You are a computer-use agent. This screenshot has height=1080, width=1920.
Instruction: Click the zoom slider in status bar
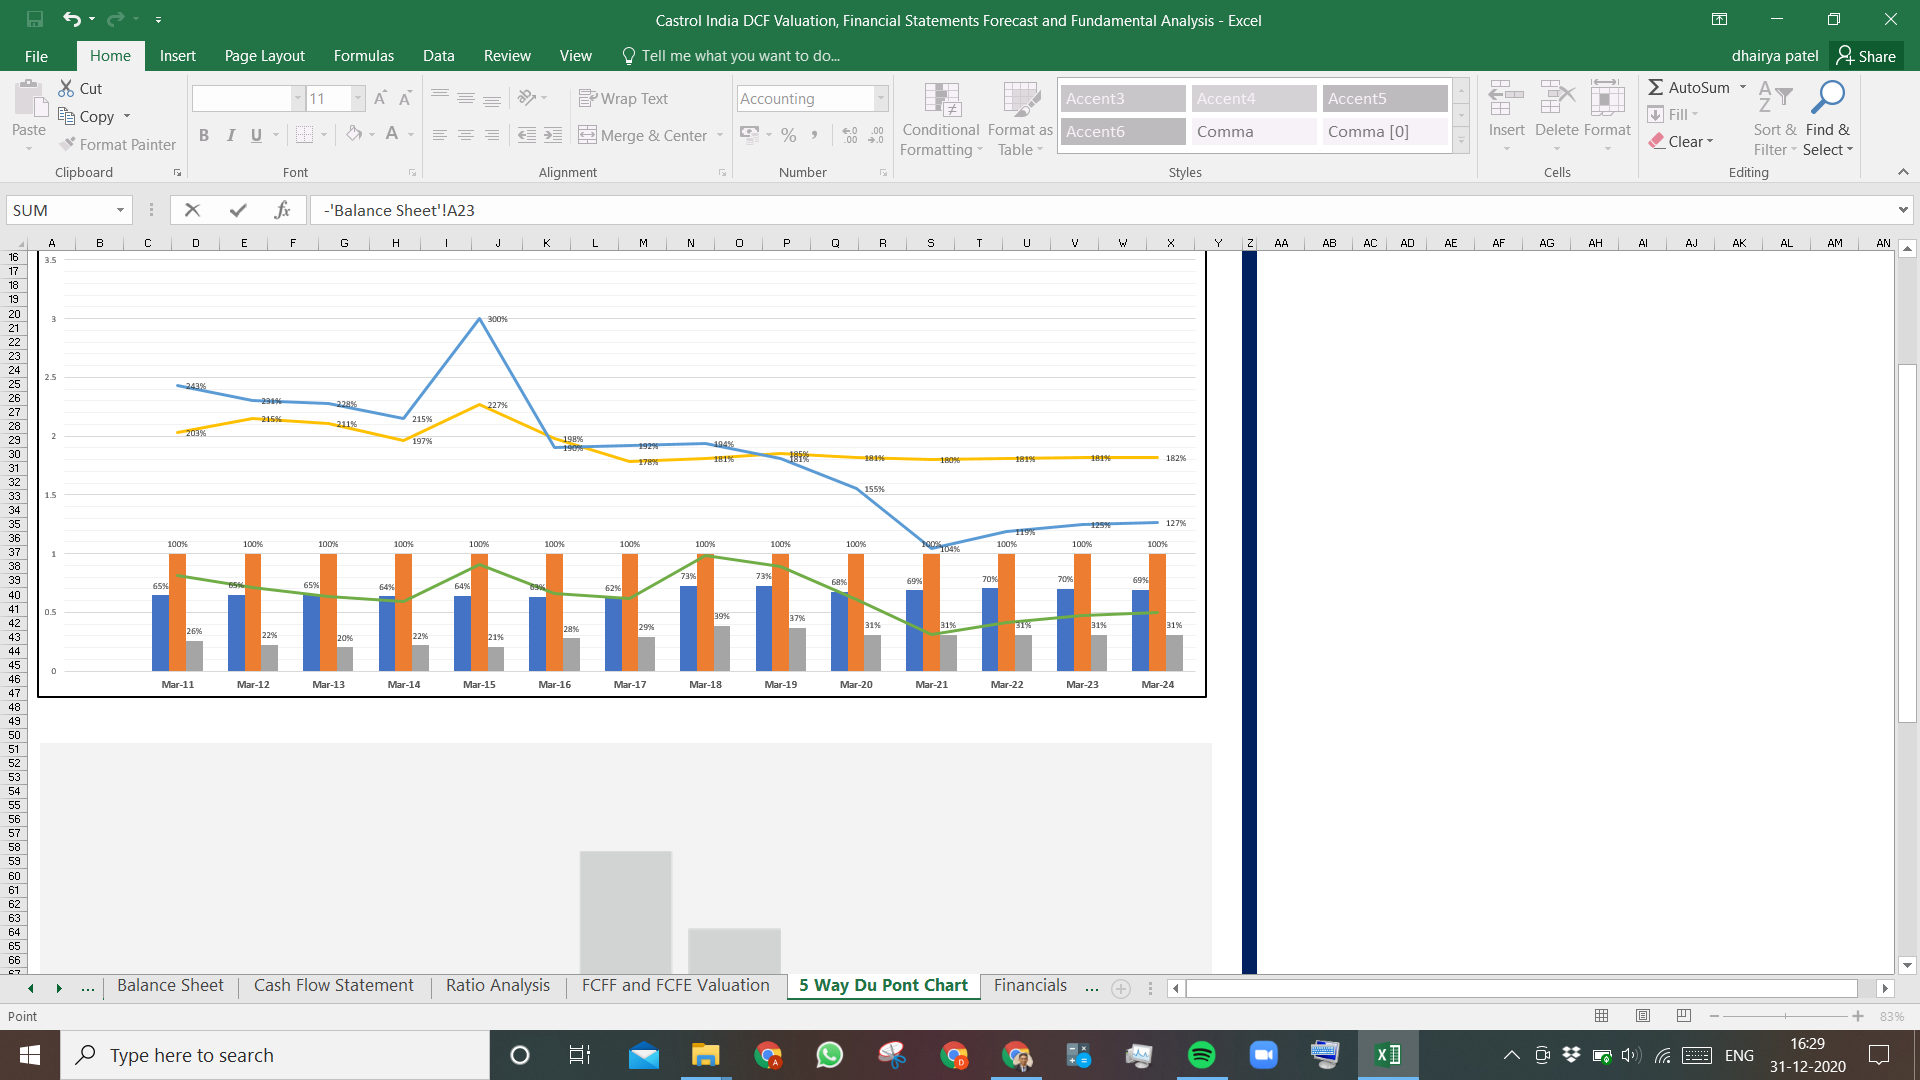(1786, 1016)
